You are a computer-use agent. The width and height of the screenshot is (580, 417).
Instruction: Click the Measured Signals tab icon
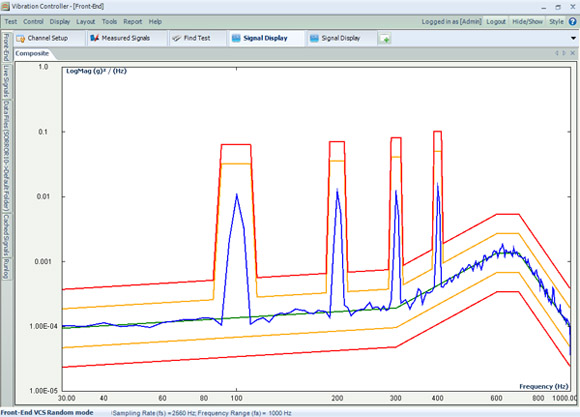click(x=95, y=38)
